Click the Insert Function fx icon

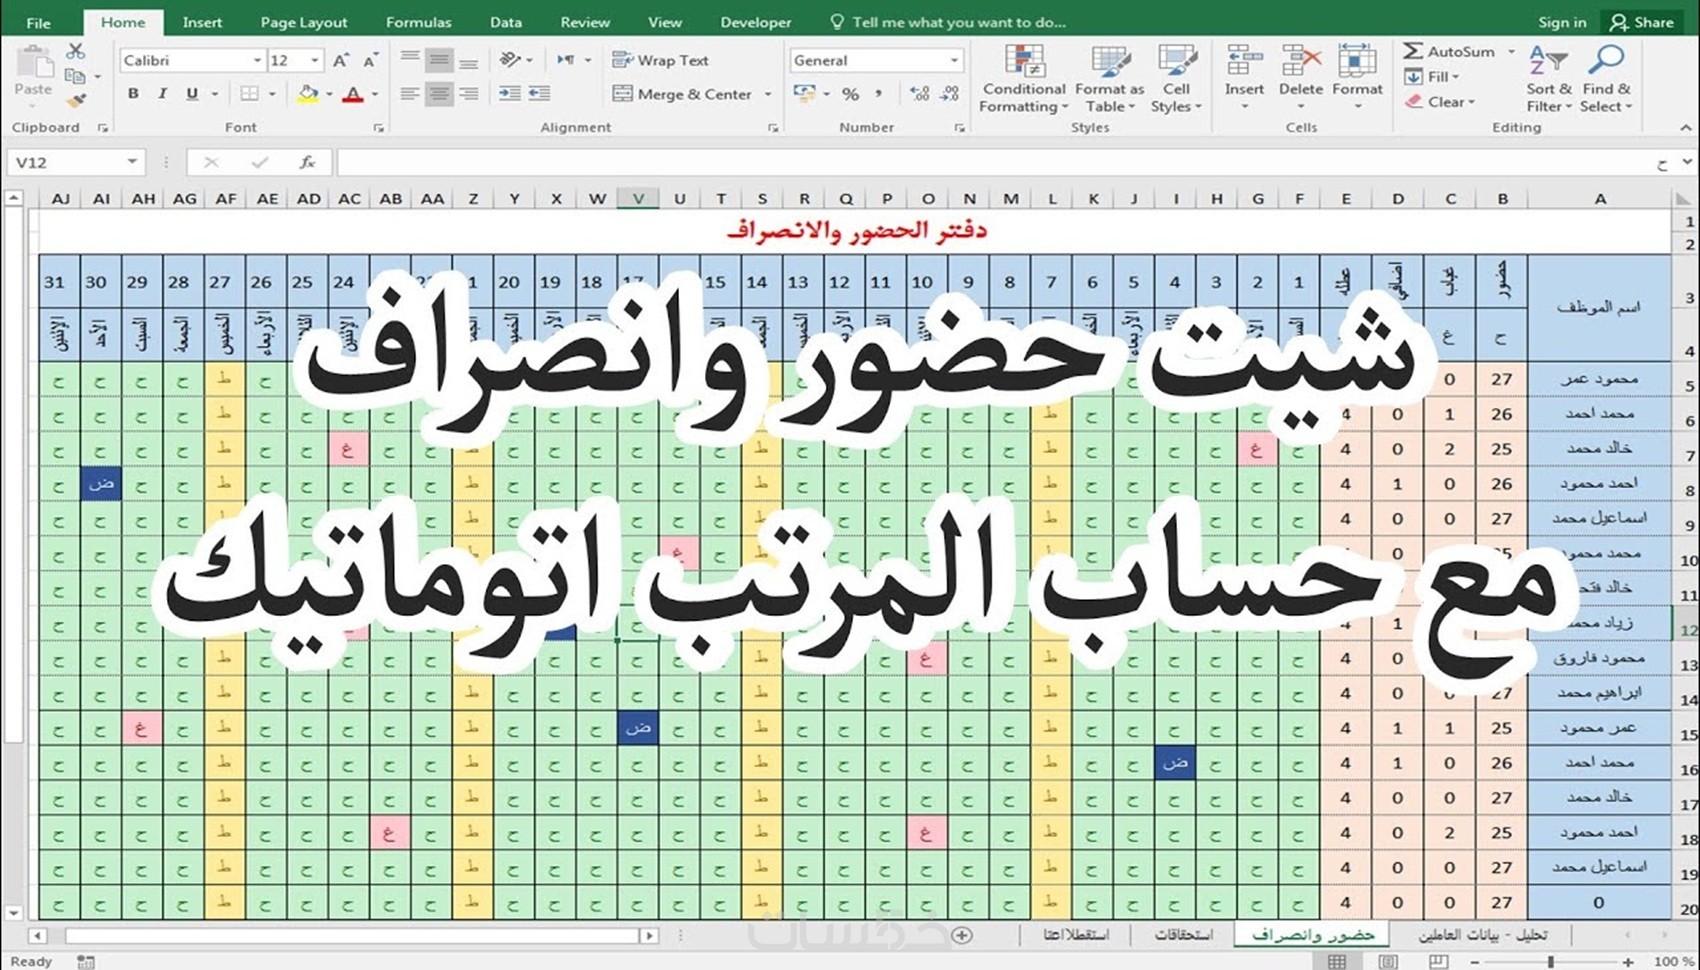tap(308, 162)
